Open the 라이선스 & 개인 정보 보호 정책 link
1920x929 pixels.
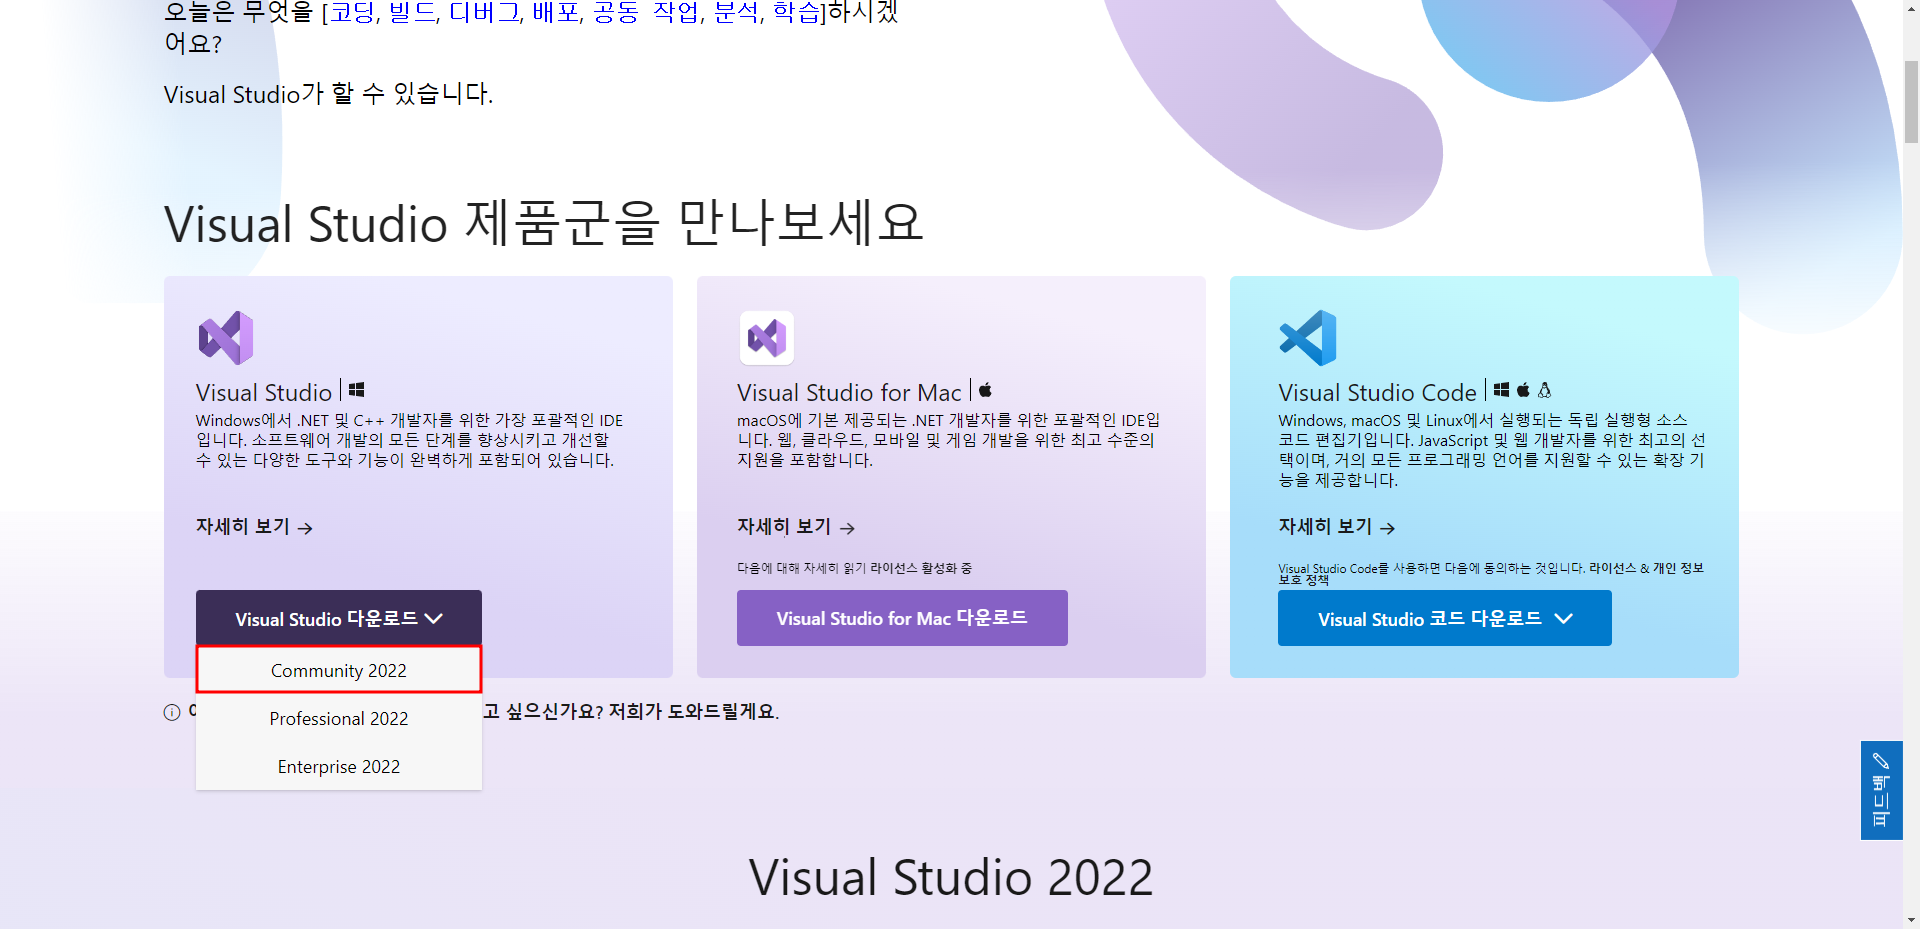tap(1491, 573)
